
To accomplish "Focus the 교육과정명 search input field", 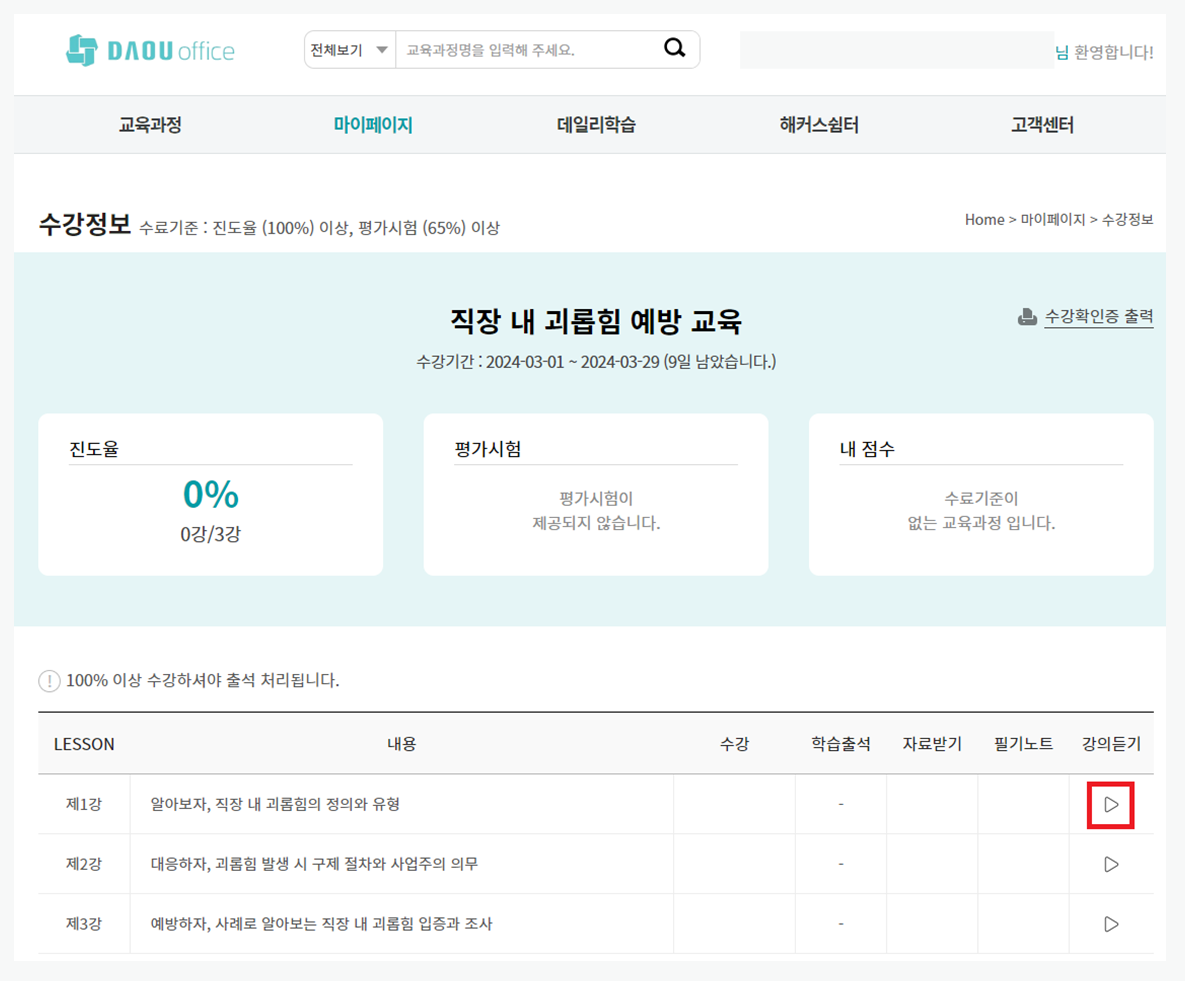I will (x=525, y=50).
